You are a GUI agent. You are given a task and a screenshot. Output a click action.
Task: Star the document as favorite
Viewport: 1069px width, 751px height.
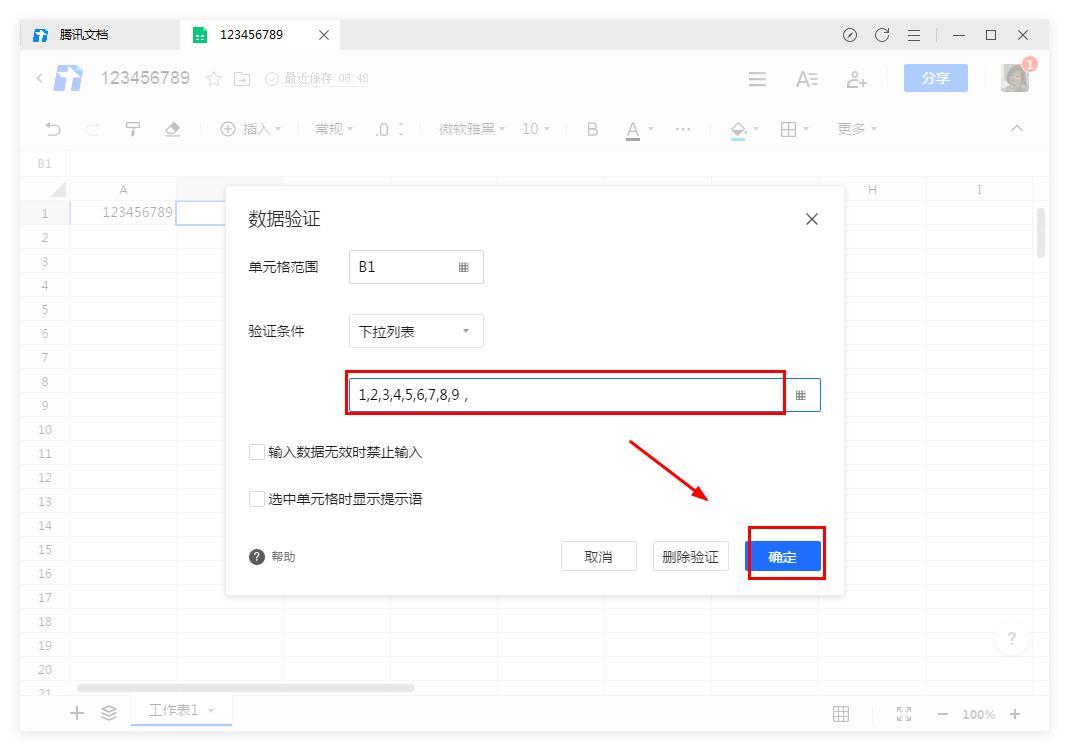(x=214, y=79)
